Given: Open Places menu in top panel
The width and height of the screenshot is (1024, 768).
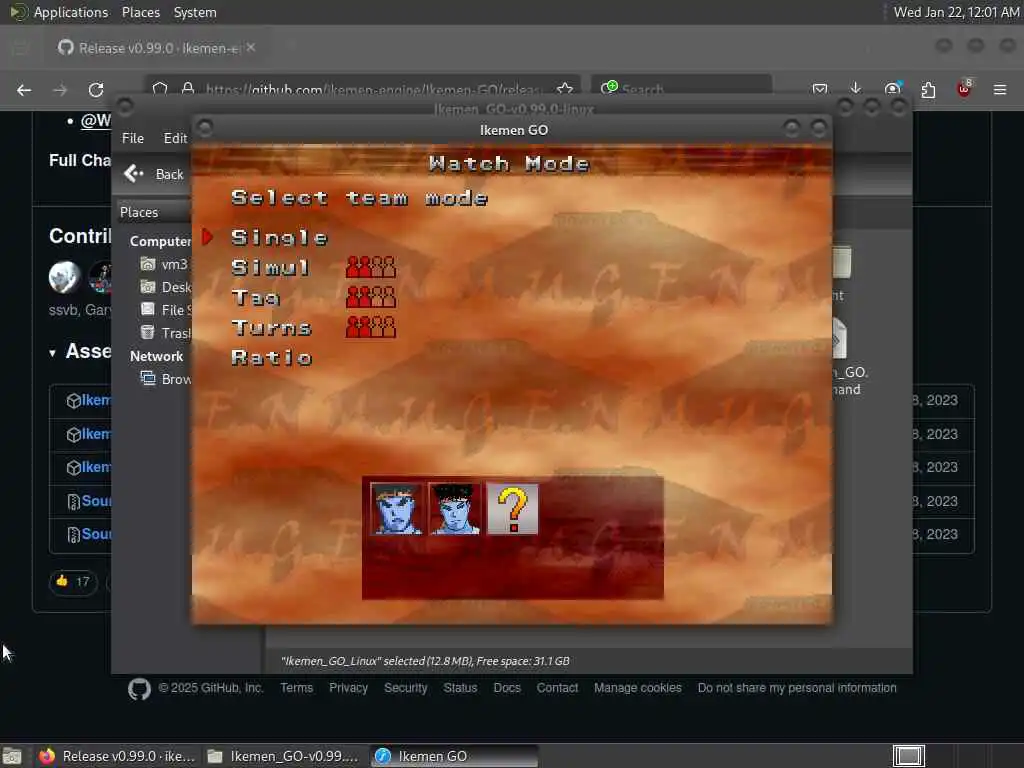Looking at the screenshot, I should point(140,12).
